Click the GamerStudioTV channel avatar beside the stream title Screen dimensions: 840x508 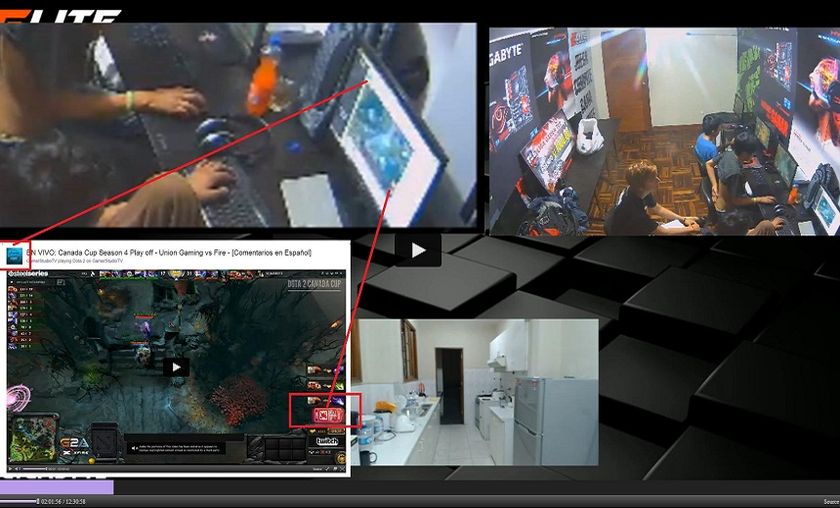pyautogui.click(x=14, y=256)
